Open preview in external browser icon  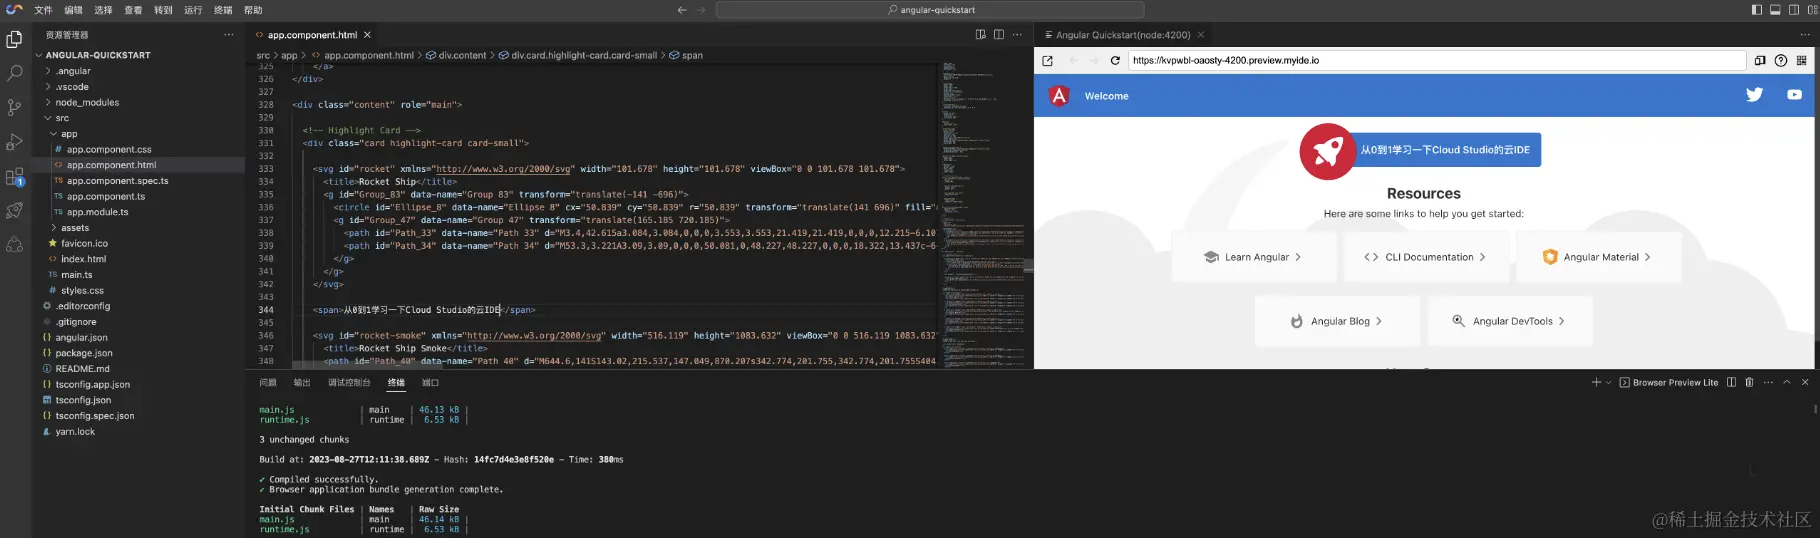1047,60
